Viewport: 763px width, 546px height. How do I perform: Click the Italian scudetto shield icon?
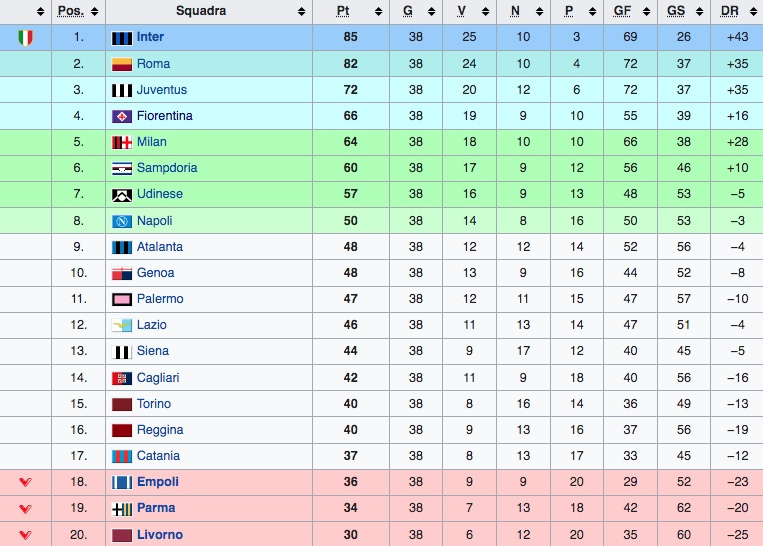click(x=25, y=37)
